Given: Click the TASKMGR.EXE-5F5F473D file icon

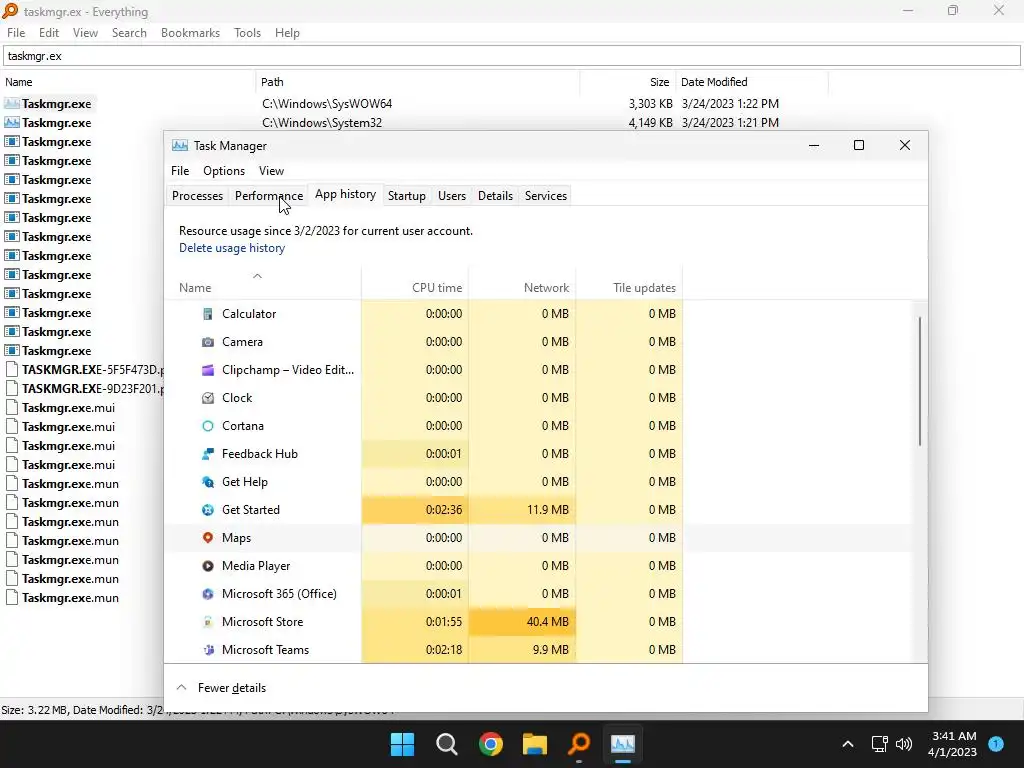Looking at the screenshot, I should [x=12, y=370].
